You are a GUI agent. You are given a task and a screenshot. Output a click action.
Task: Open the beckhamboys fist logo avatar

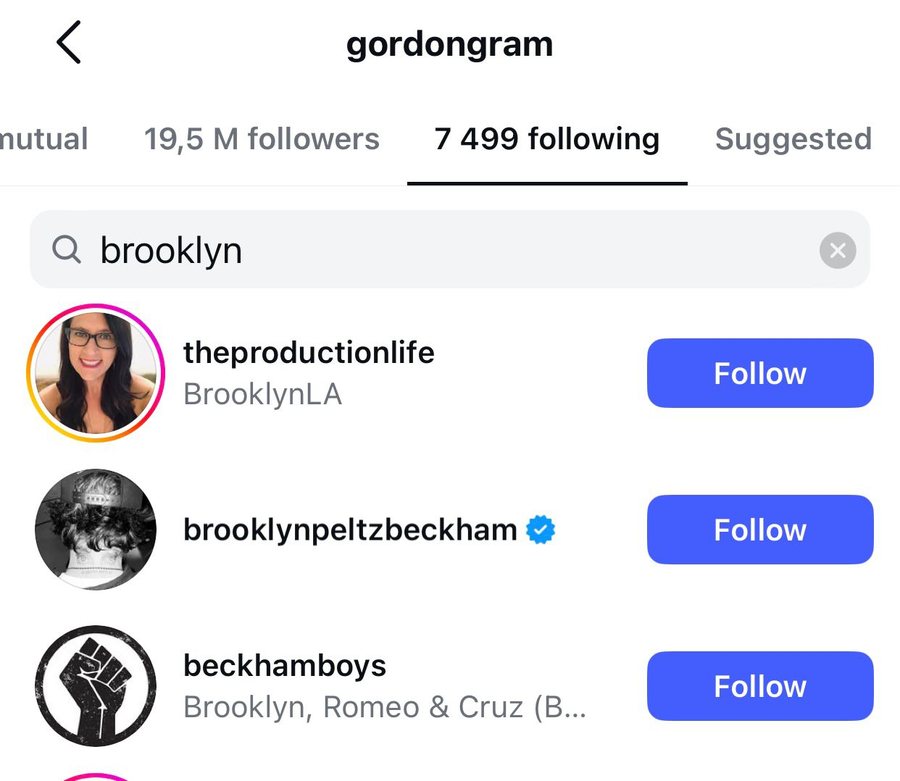tap(95, 686)
